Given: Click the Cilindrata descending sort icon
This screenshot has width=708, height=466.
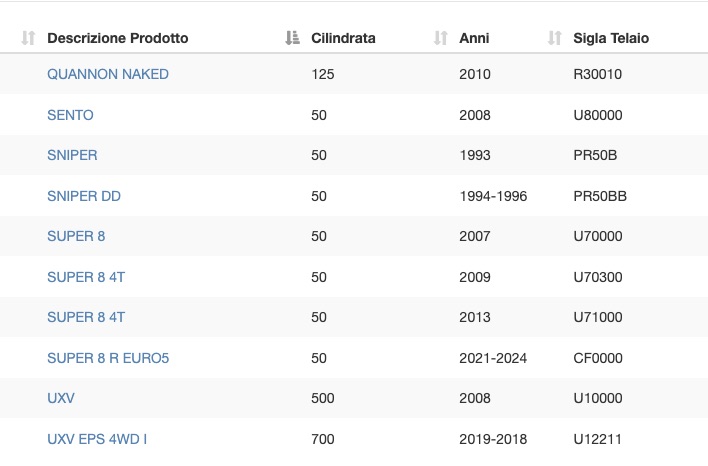Looking at the screenshot, I should click(292, 38).
